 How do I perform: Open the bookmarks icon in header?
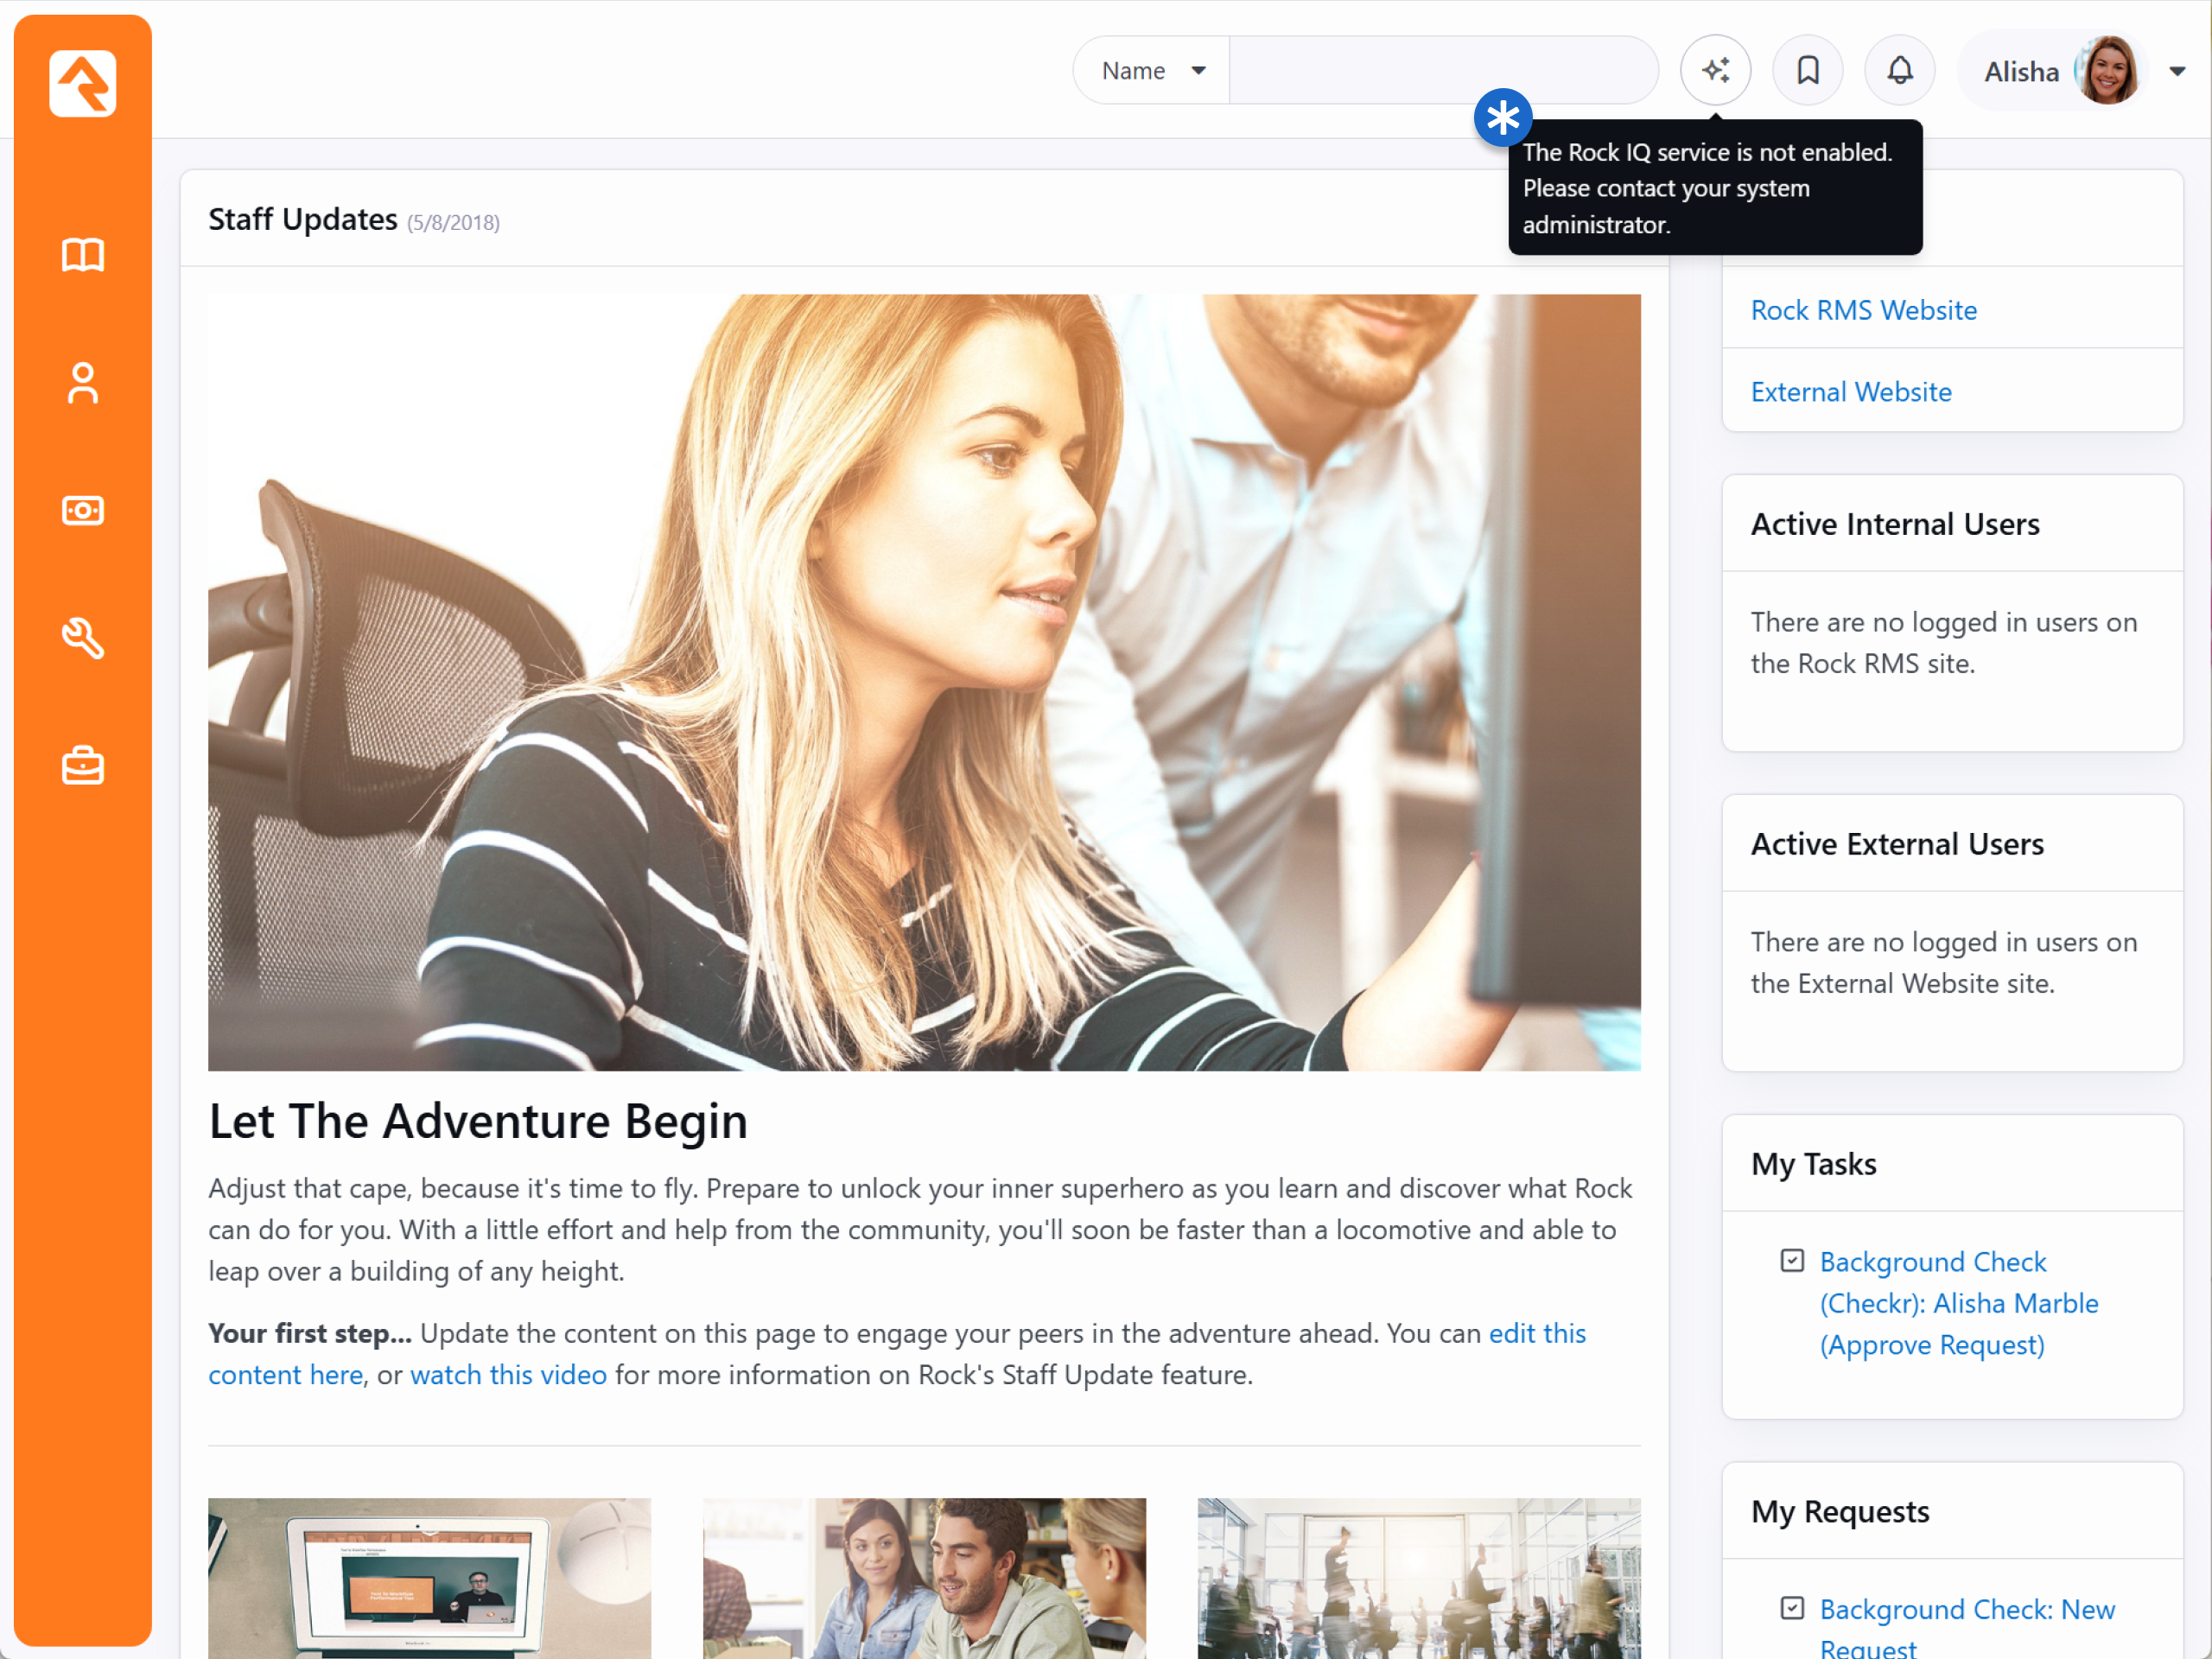point(1808,70)
